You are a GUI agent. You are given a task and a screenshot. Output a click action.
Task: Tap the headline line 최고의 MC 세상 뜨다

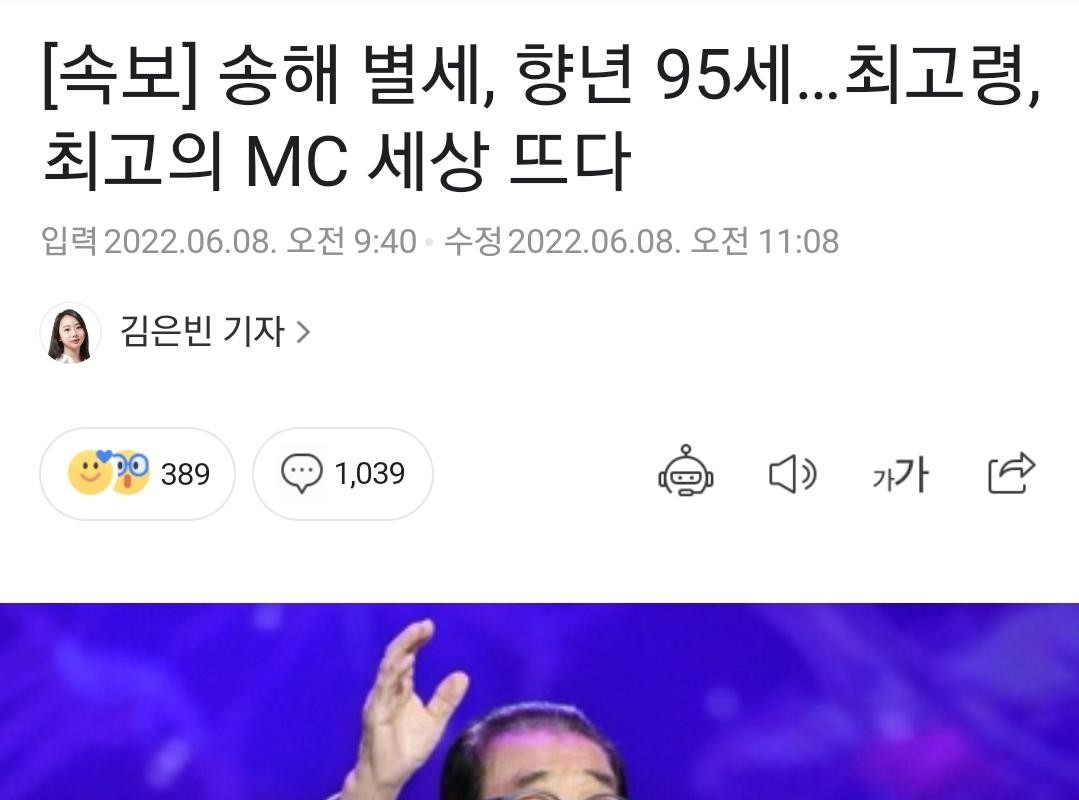pyautogui.click(x=337, y=160)
